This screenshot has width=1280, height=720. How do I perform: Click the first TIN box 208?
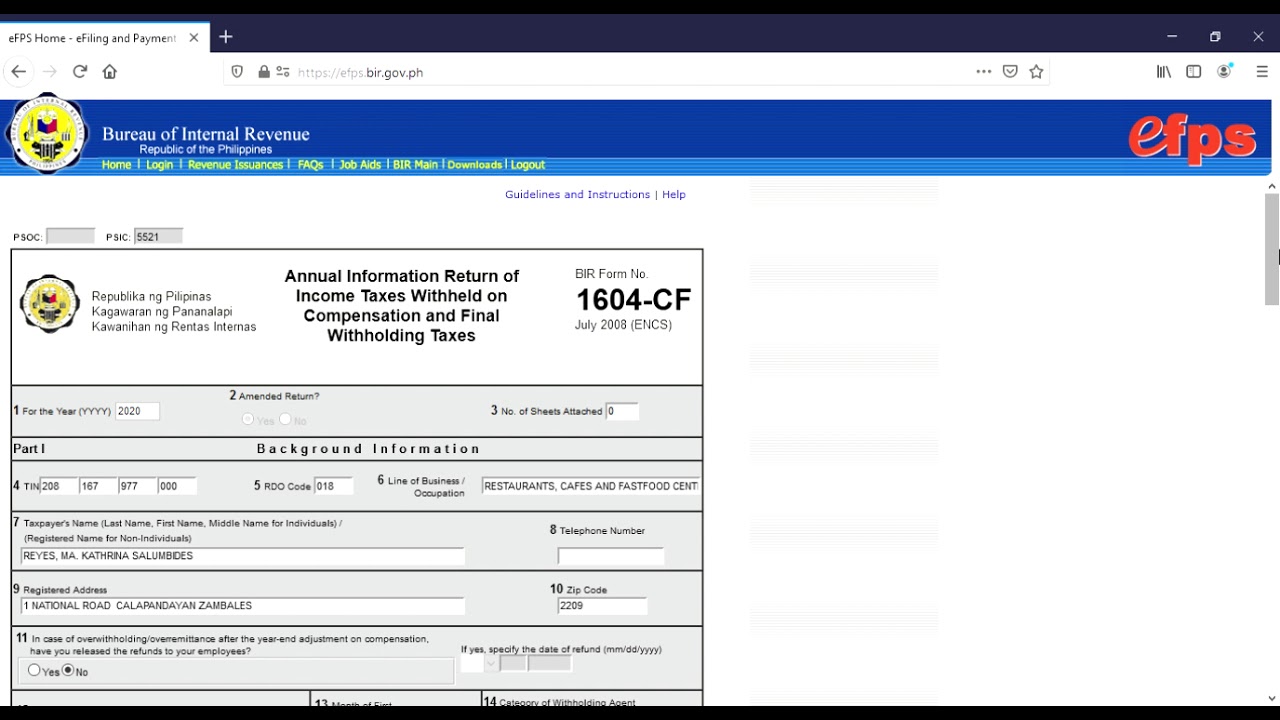[x=58, y=486]
